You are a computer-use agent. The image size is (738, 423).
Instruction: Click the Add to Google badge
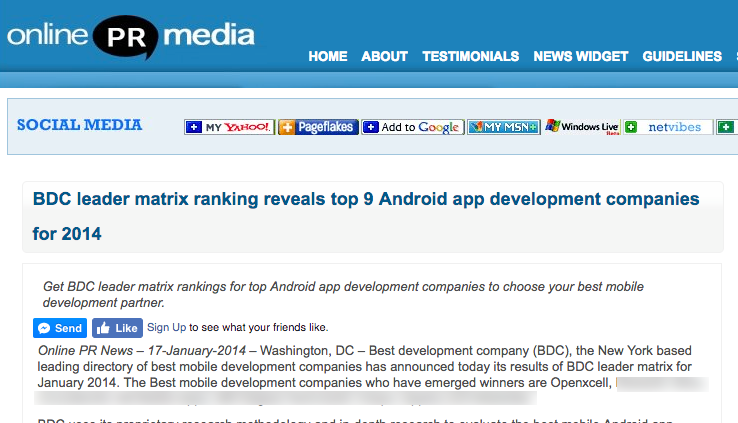(412, 127)
